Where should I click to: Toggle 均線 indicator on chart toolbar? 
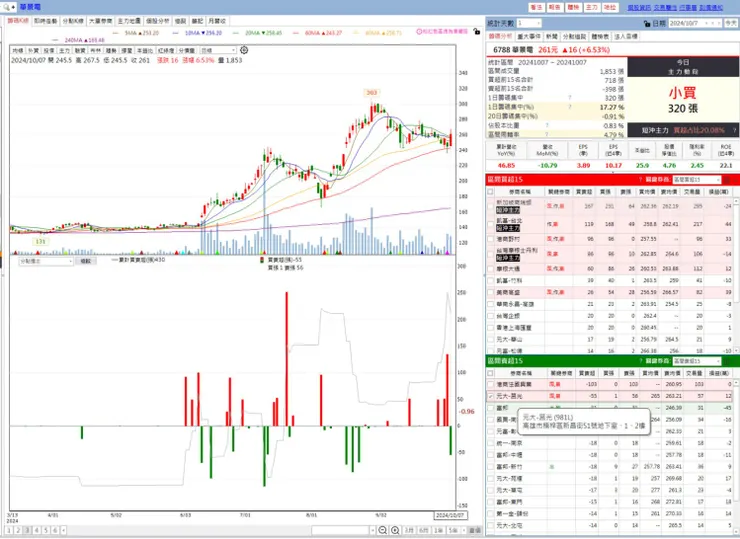(x=18, y=51)
